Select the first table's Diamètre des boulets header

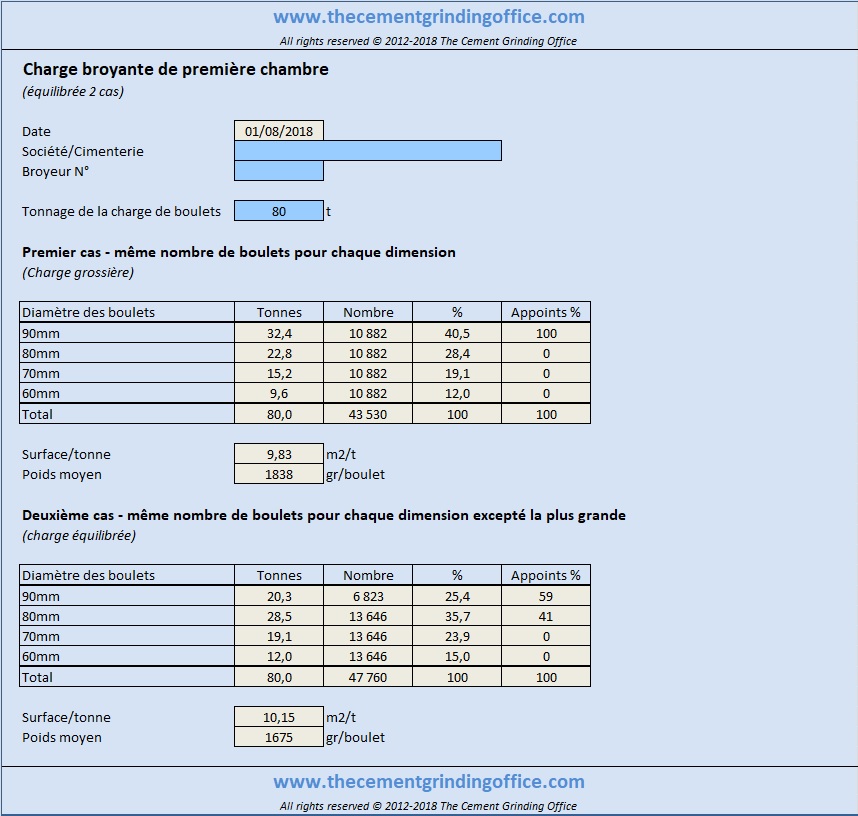127,312
